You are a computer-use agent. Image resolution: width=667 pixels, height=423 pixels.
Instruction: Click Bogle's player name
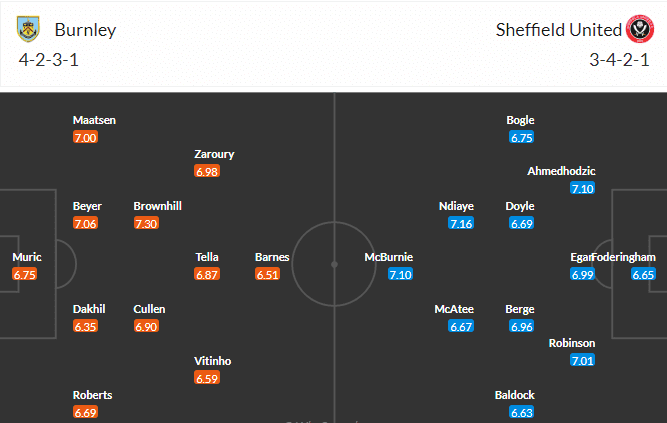(x=521, y=120)
